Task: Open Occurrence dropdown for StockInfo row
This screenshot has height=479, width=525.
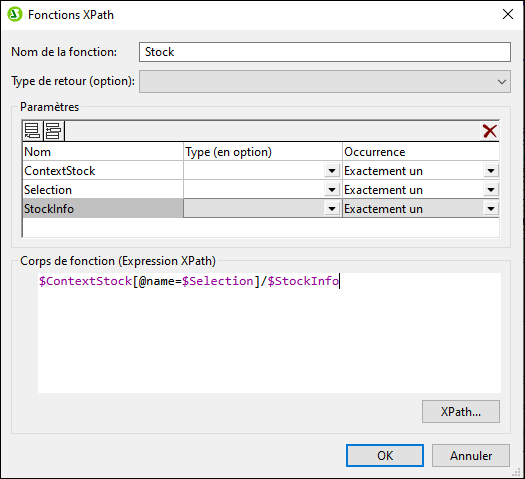Action: pos(491,209)
